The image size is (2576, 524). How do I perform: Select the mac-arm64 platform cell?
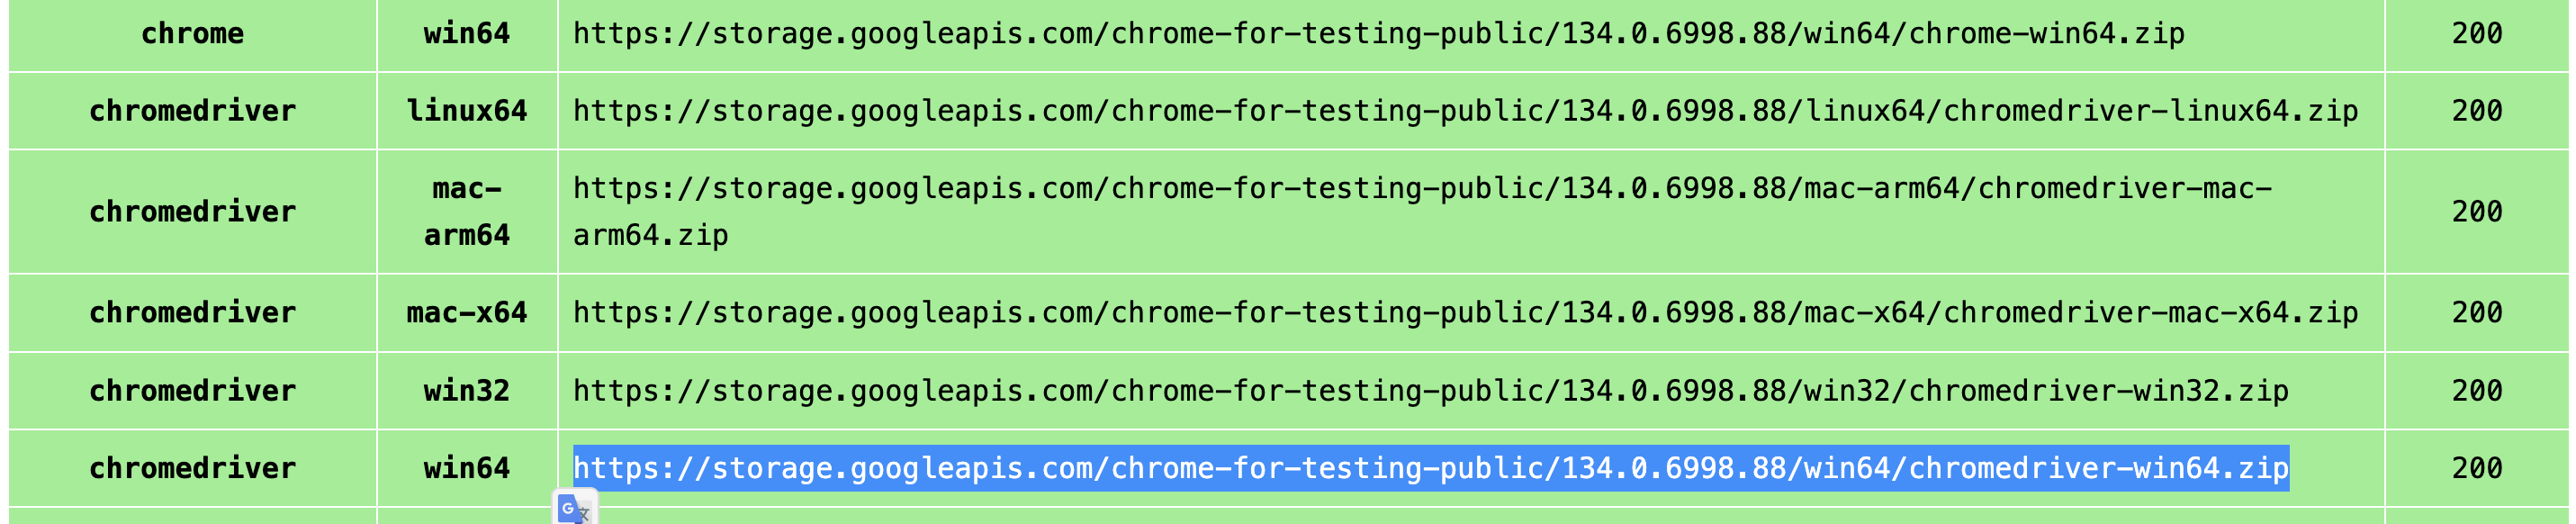click(x=467, y=212)
